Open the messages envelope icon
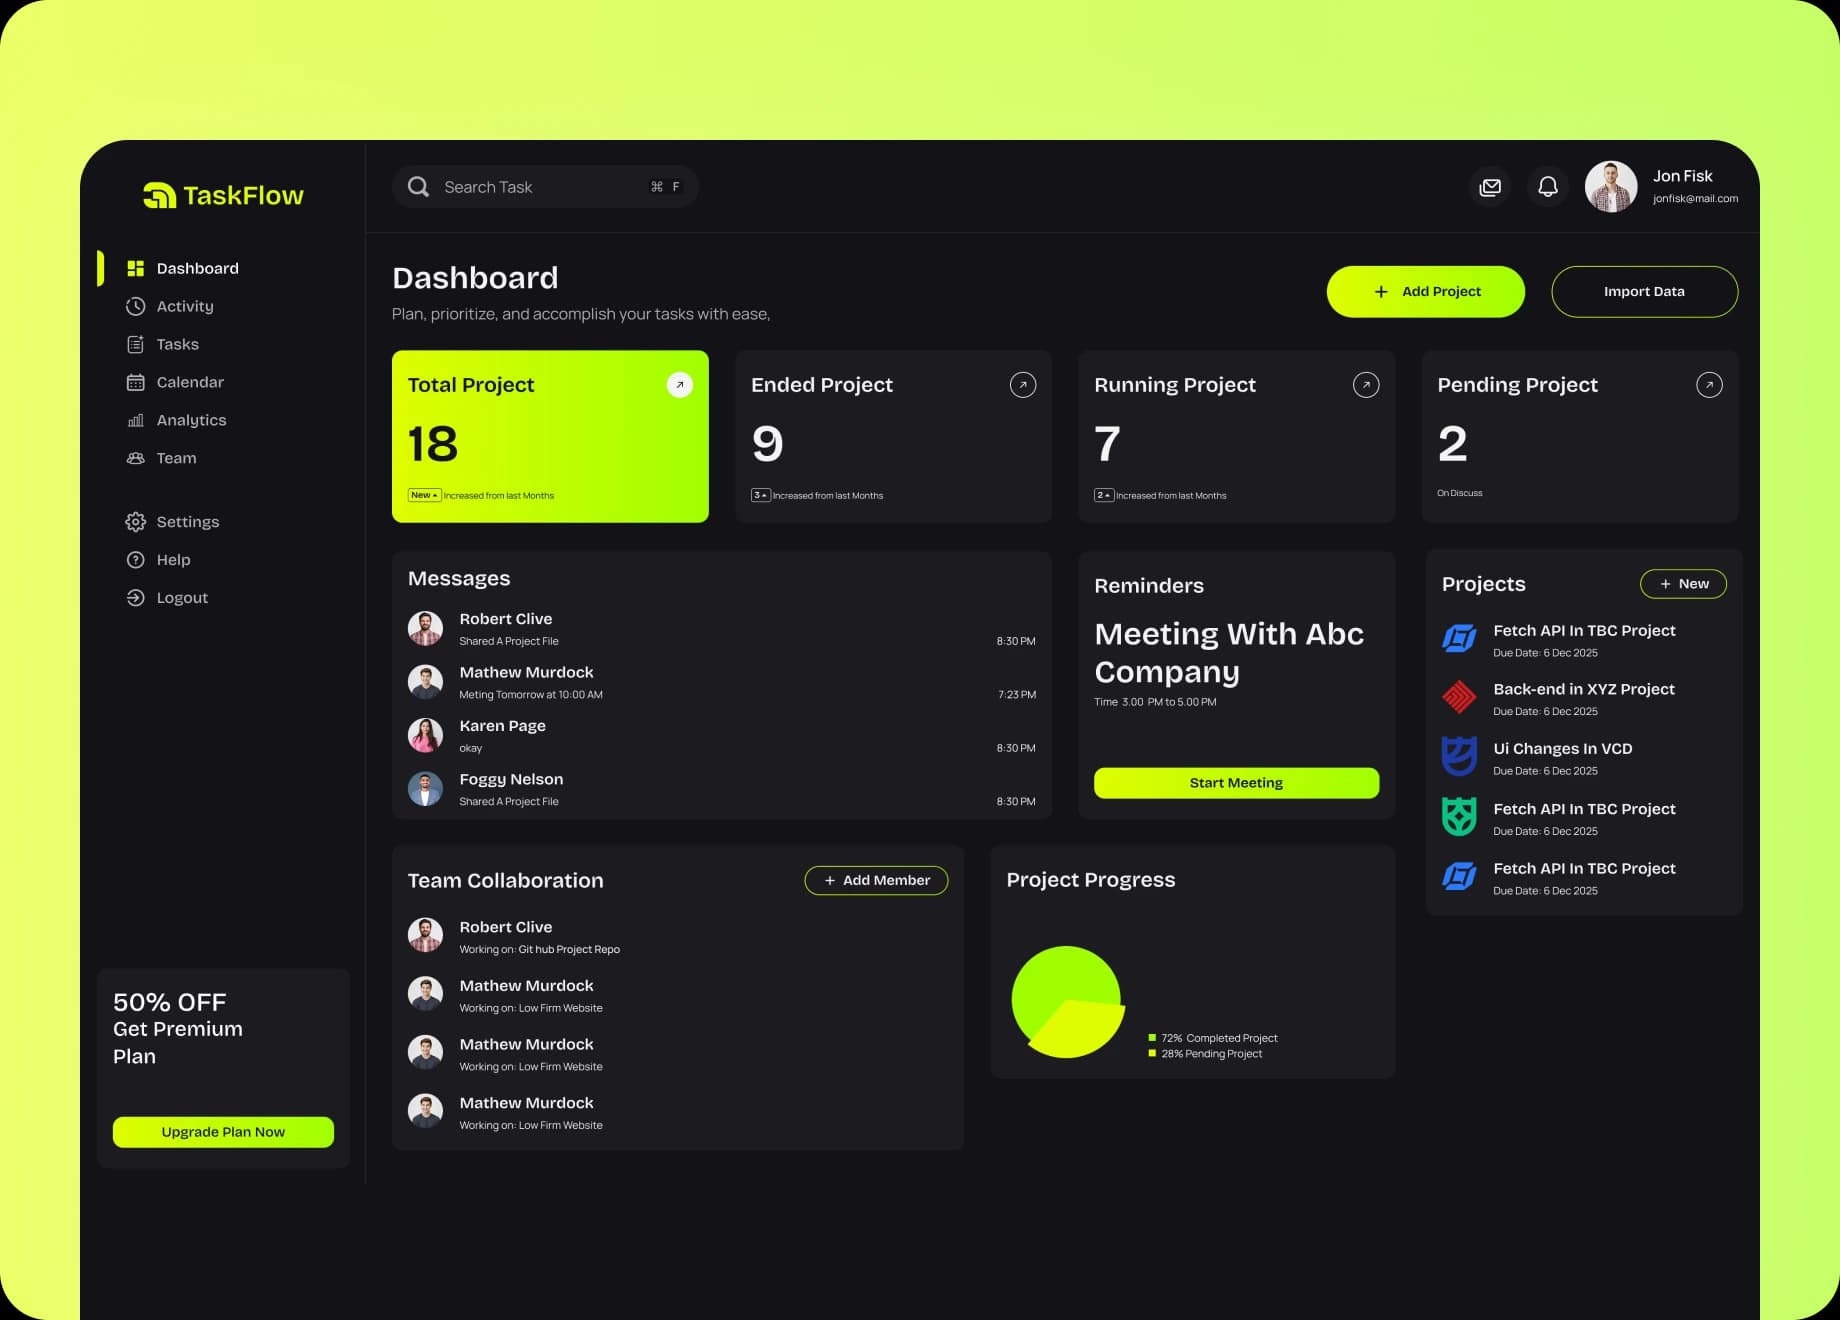 pos(1490,186)
